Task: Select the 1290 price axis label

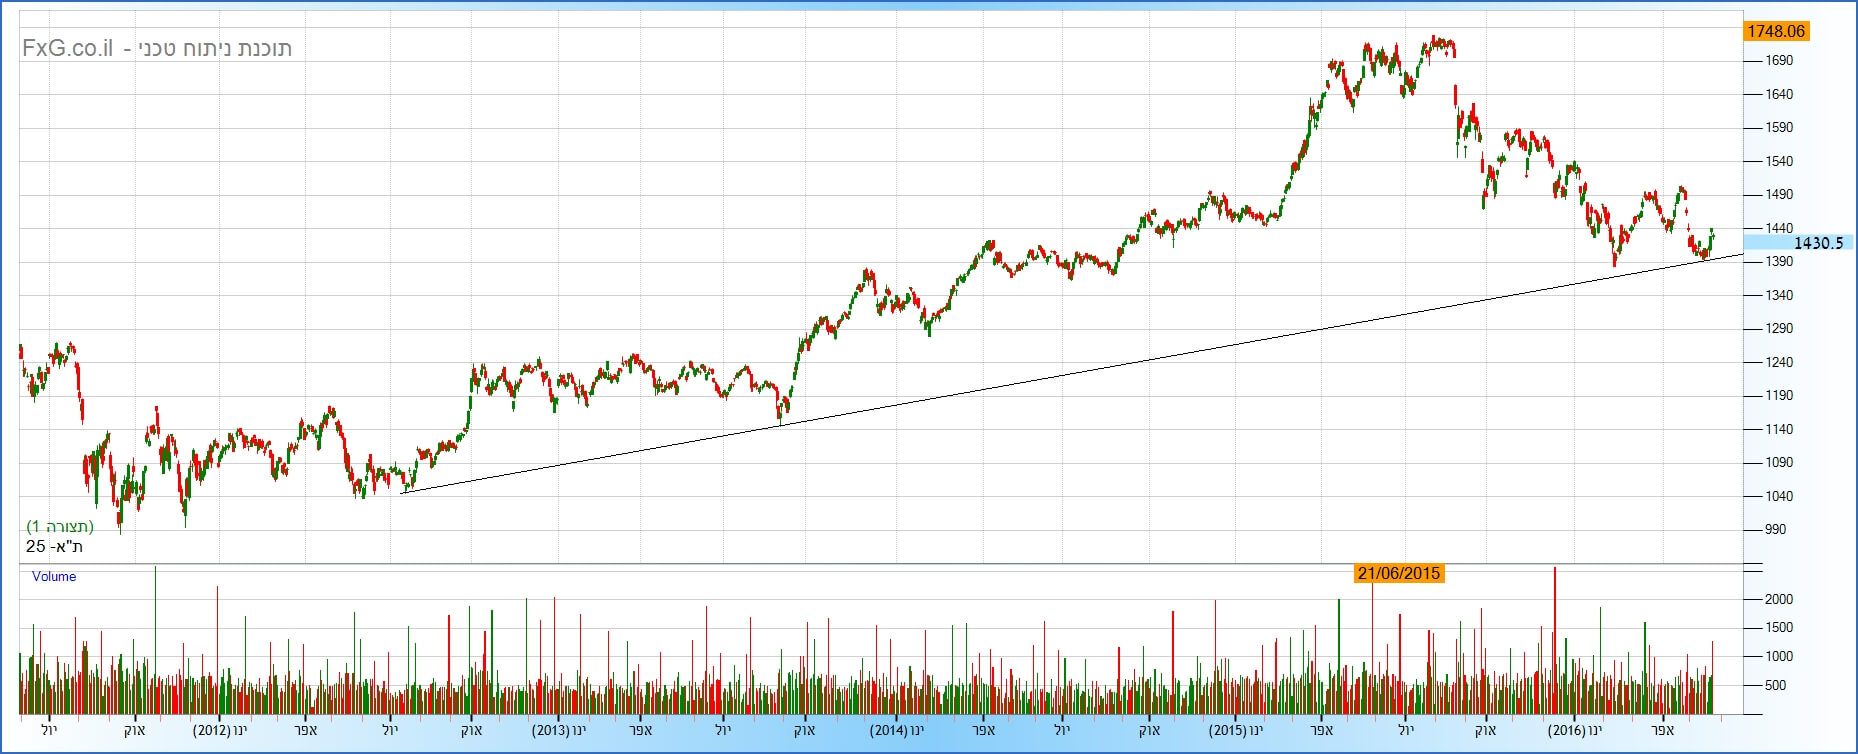Action: click(x=1779, y=329)
